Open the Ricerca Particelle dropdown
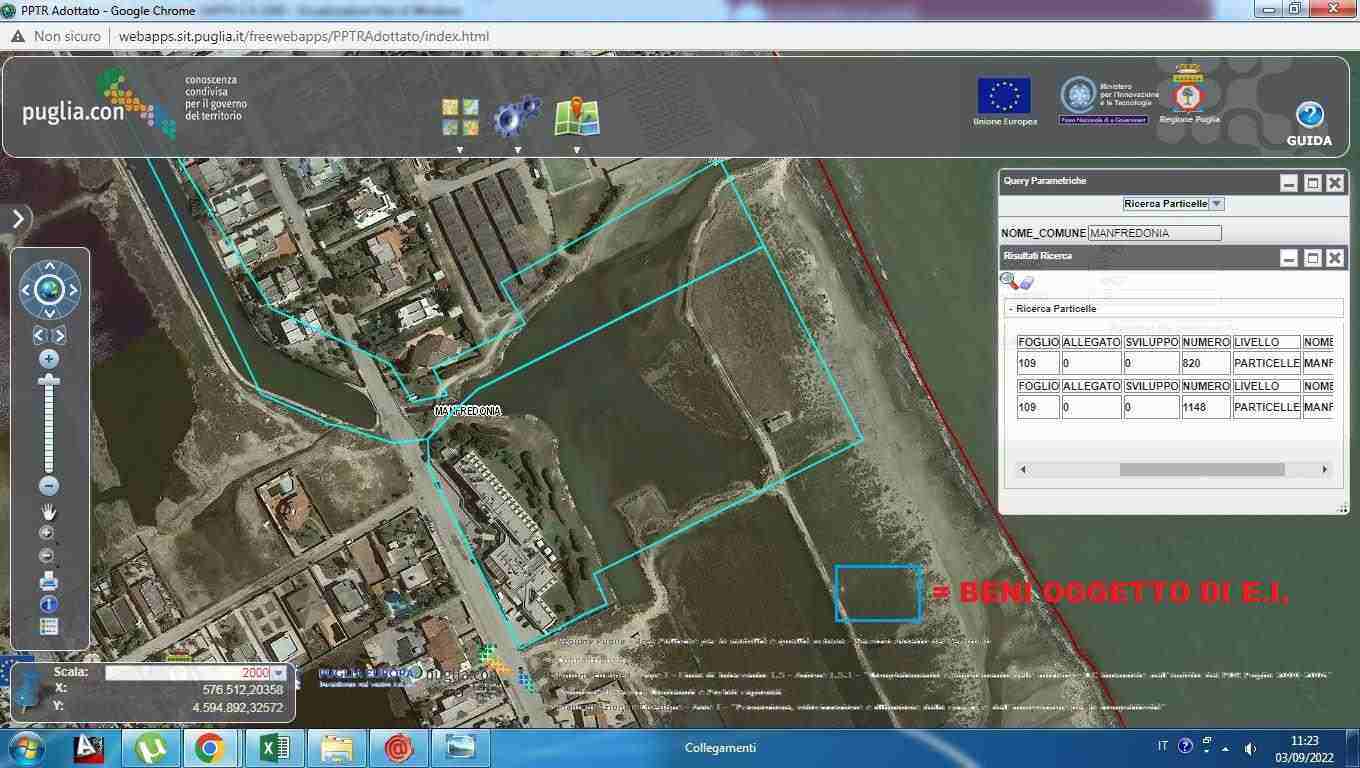This screenshot has height=768, width=1360. 1216,204
